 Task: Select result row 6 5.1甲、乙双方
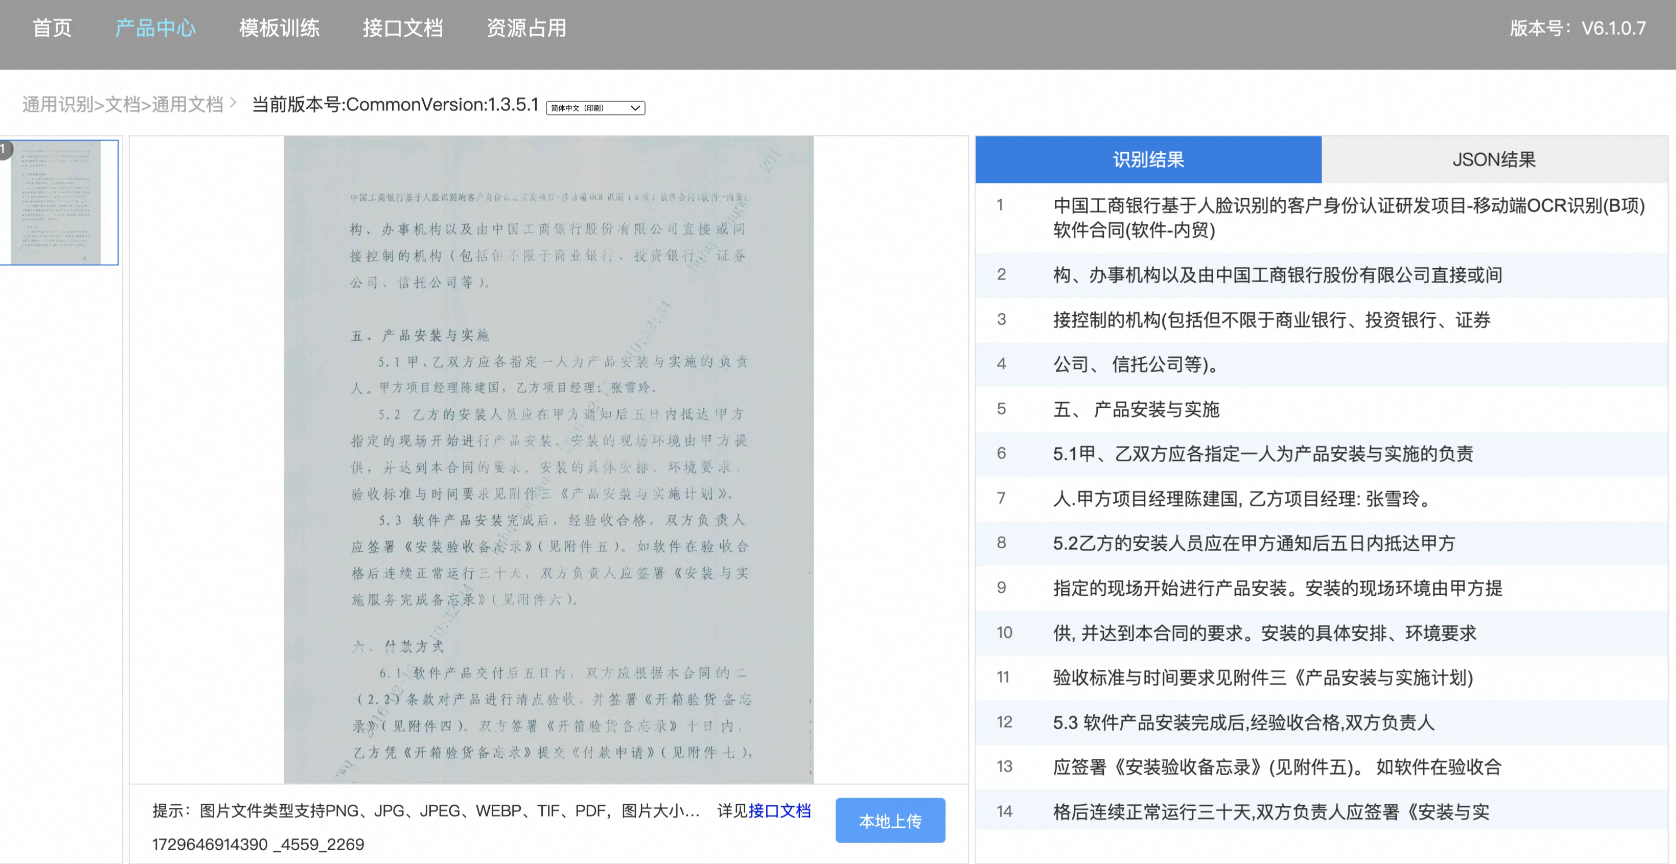coord(1321,454)
